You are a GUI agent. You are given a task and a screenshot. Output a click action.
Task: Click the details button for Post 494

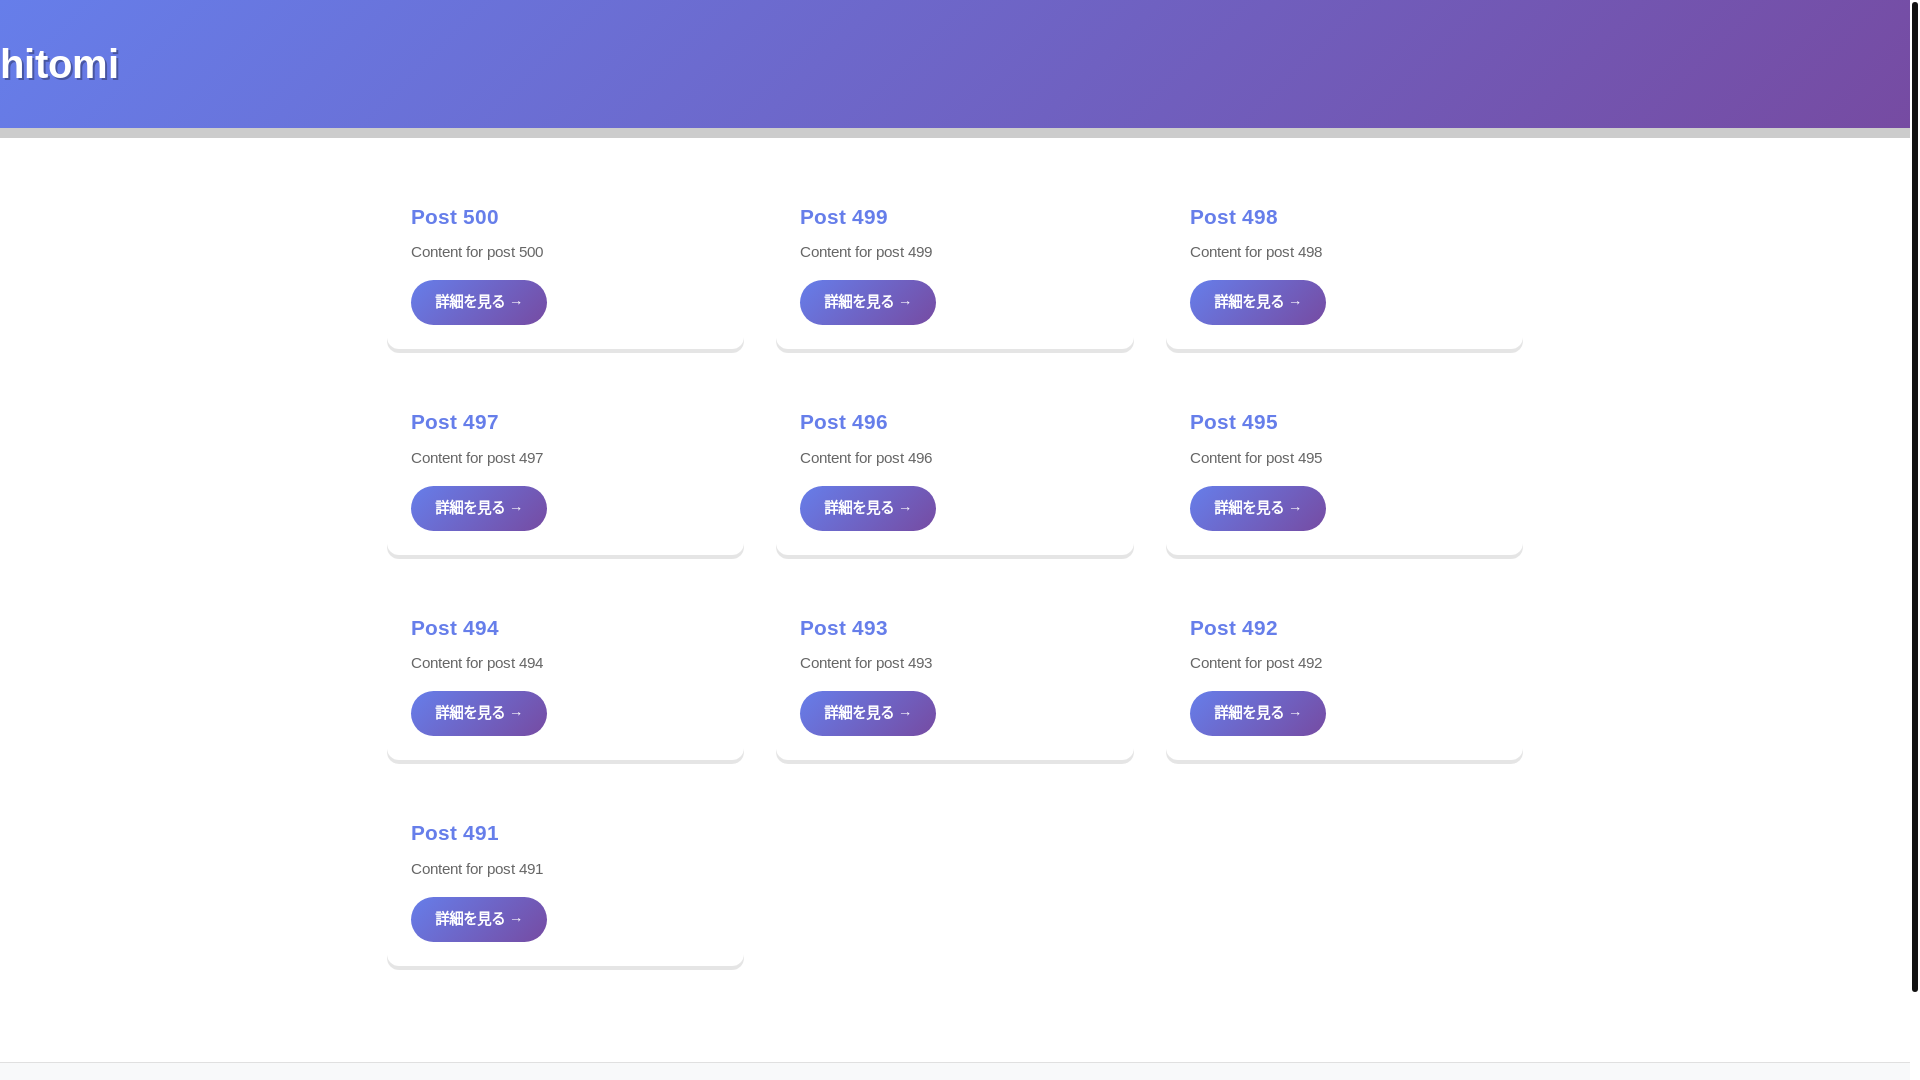pos(478,713)
